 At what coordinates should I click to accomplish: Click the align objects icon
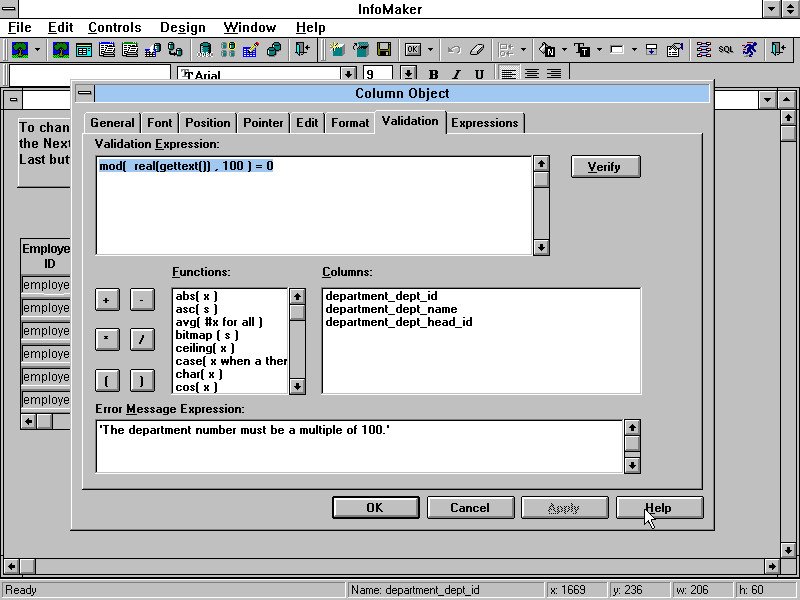coord(507,49)
